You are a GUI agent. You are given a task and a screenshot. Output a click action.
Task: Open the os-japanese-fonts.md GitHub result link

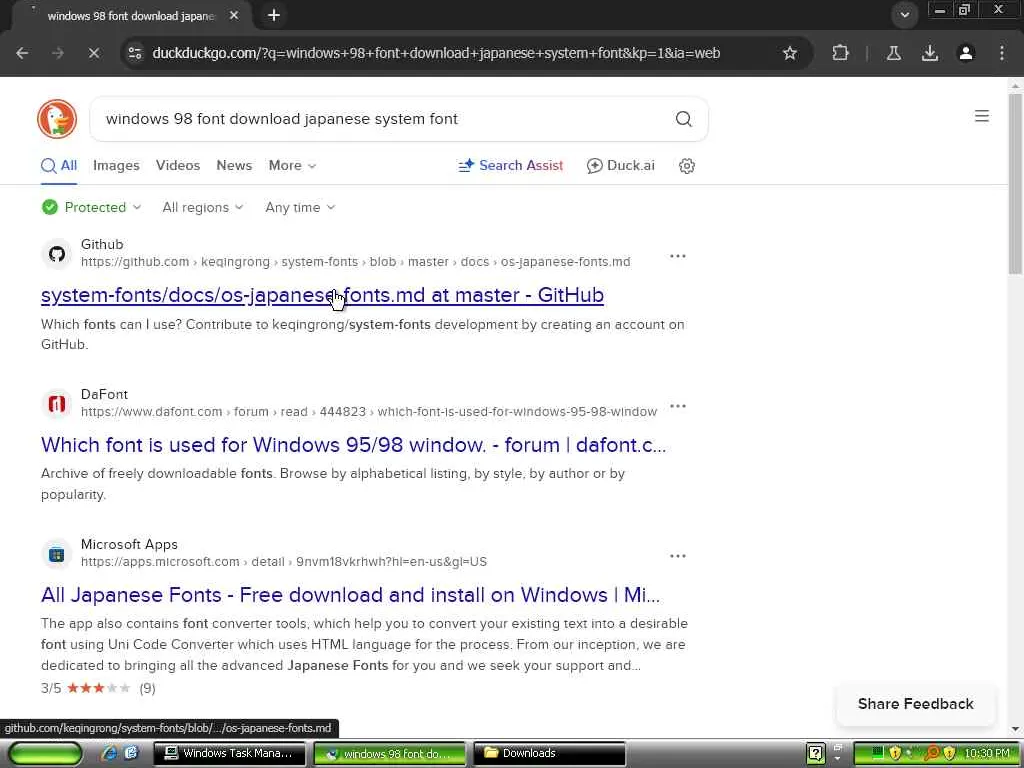322,295
